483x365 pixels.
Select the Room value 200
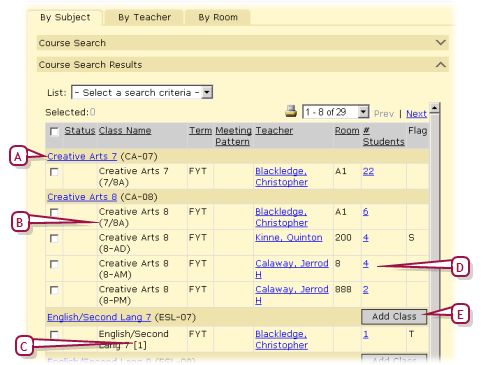[343, 238]
